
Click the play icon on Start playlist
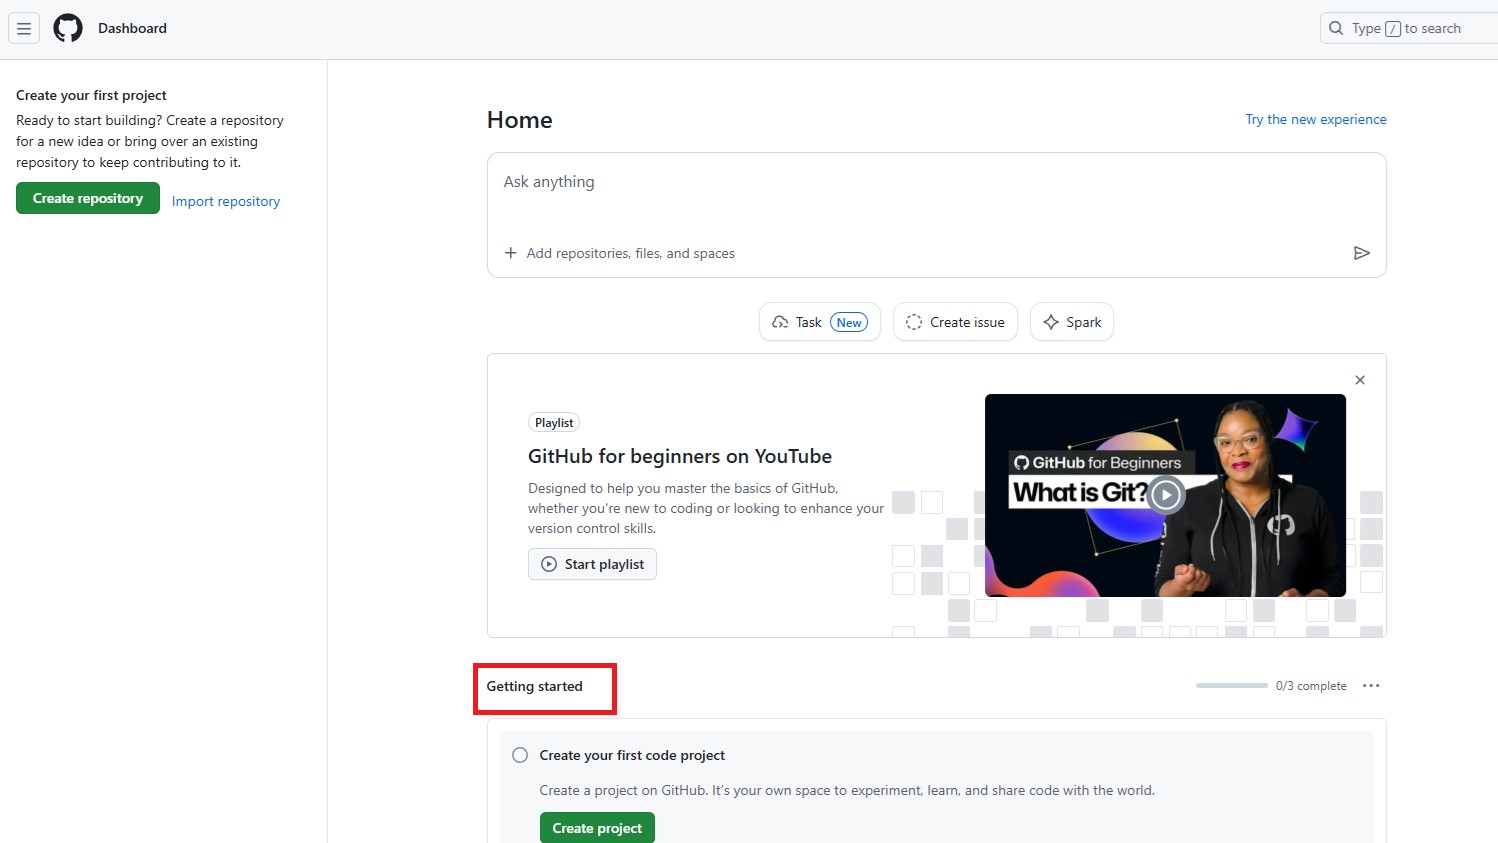548,564
